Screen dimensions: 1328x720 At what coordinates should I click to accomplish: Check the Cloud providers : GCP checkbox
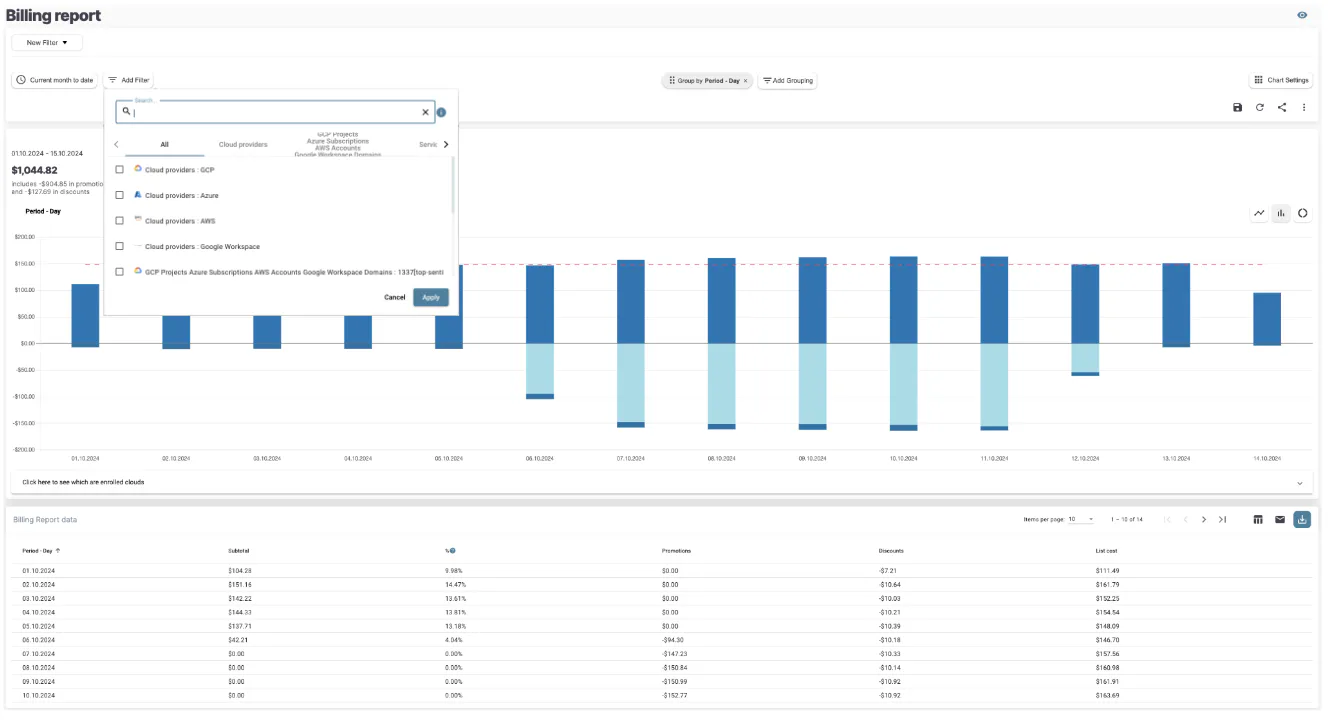[120, 170]
